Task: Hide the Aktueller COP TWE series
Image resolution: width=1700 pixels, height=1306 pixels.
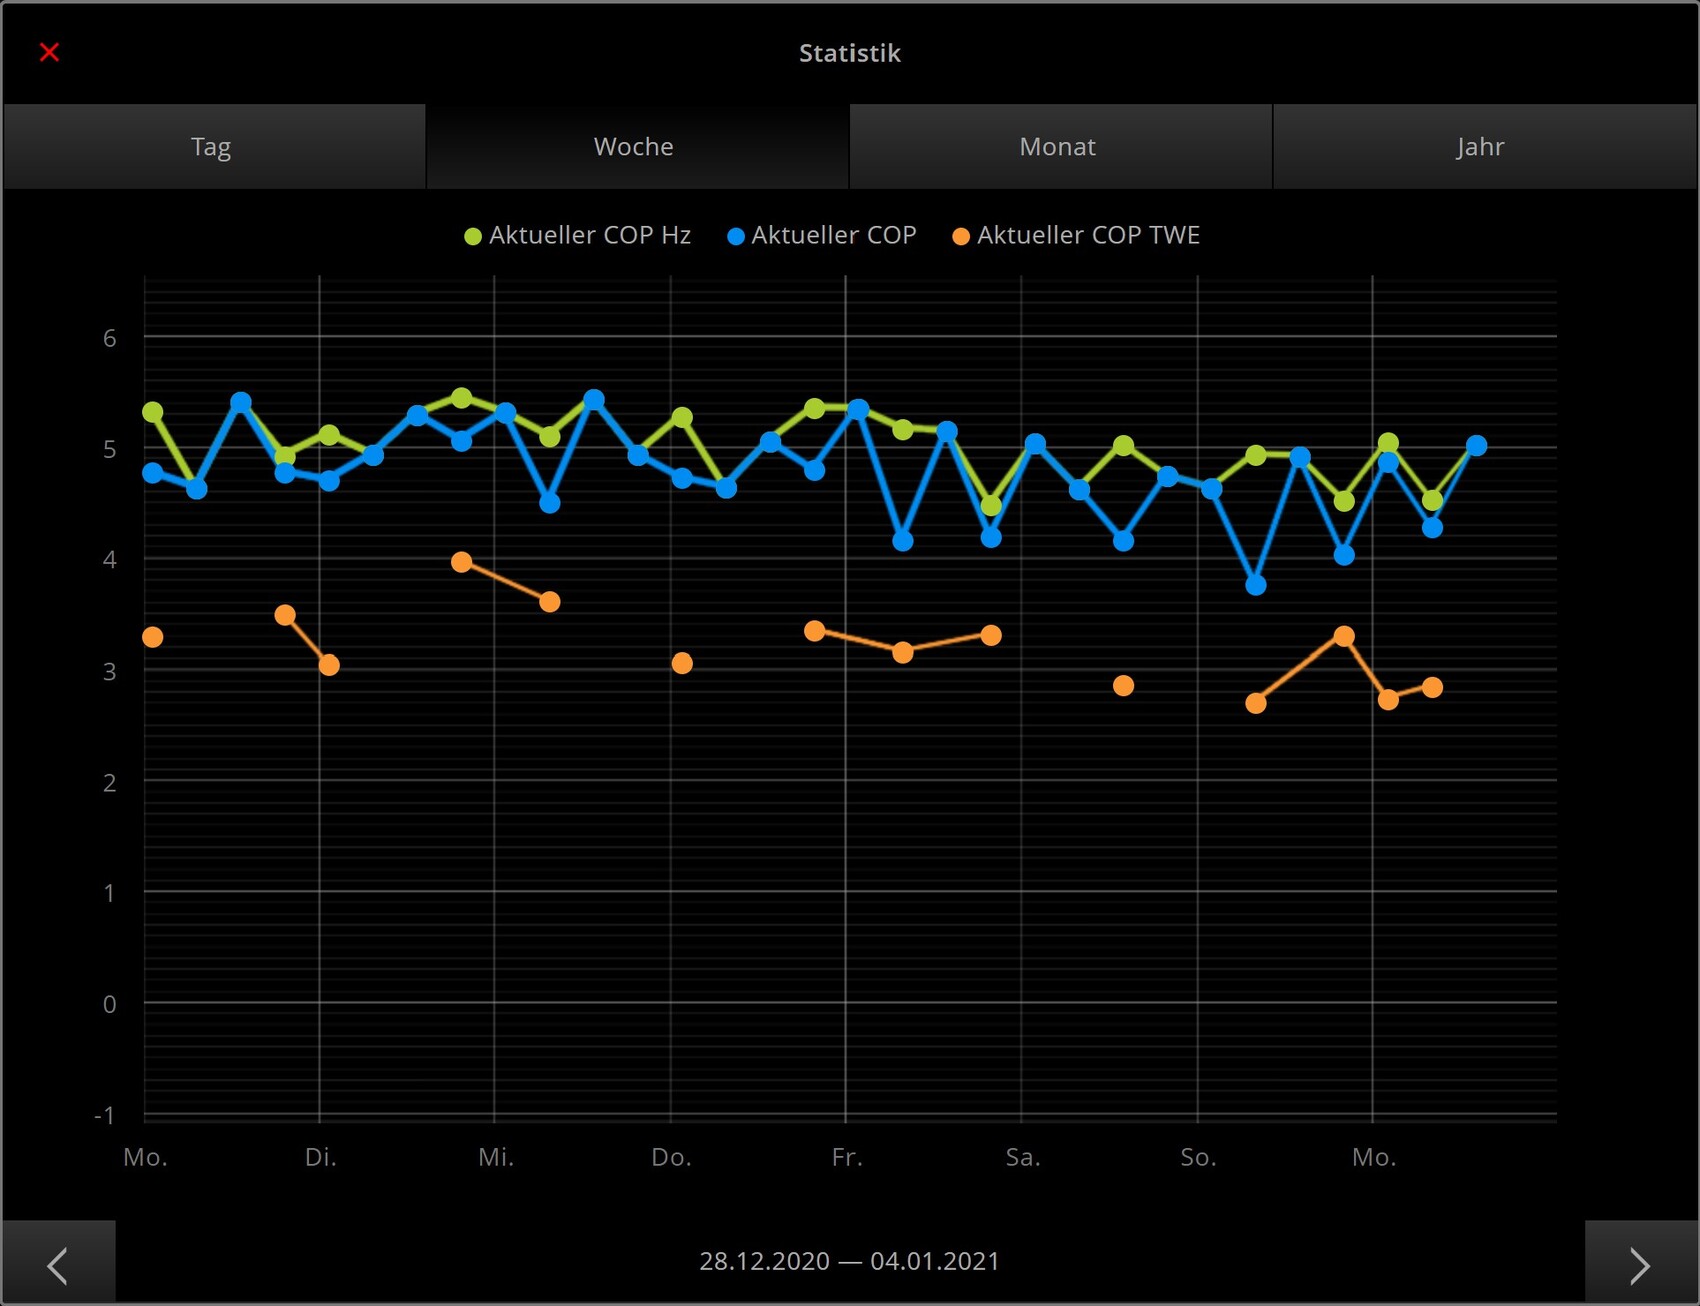Action: 1088,236
